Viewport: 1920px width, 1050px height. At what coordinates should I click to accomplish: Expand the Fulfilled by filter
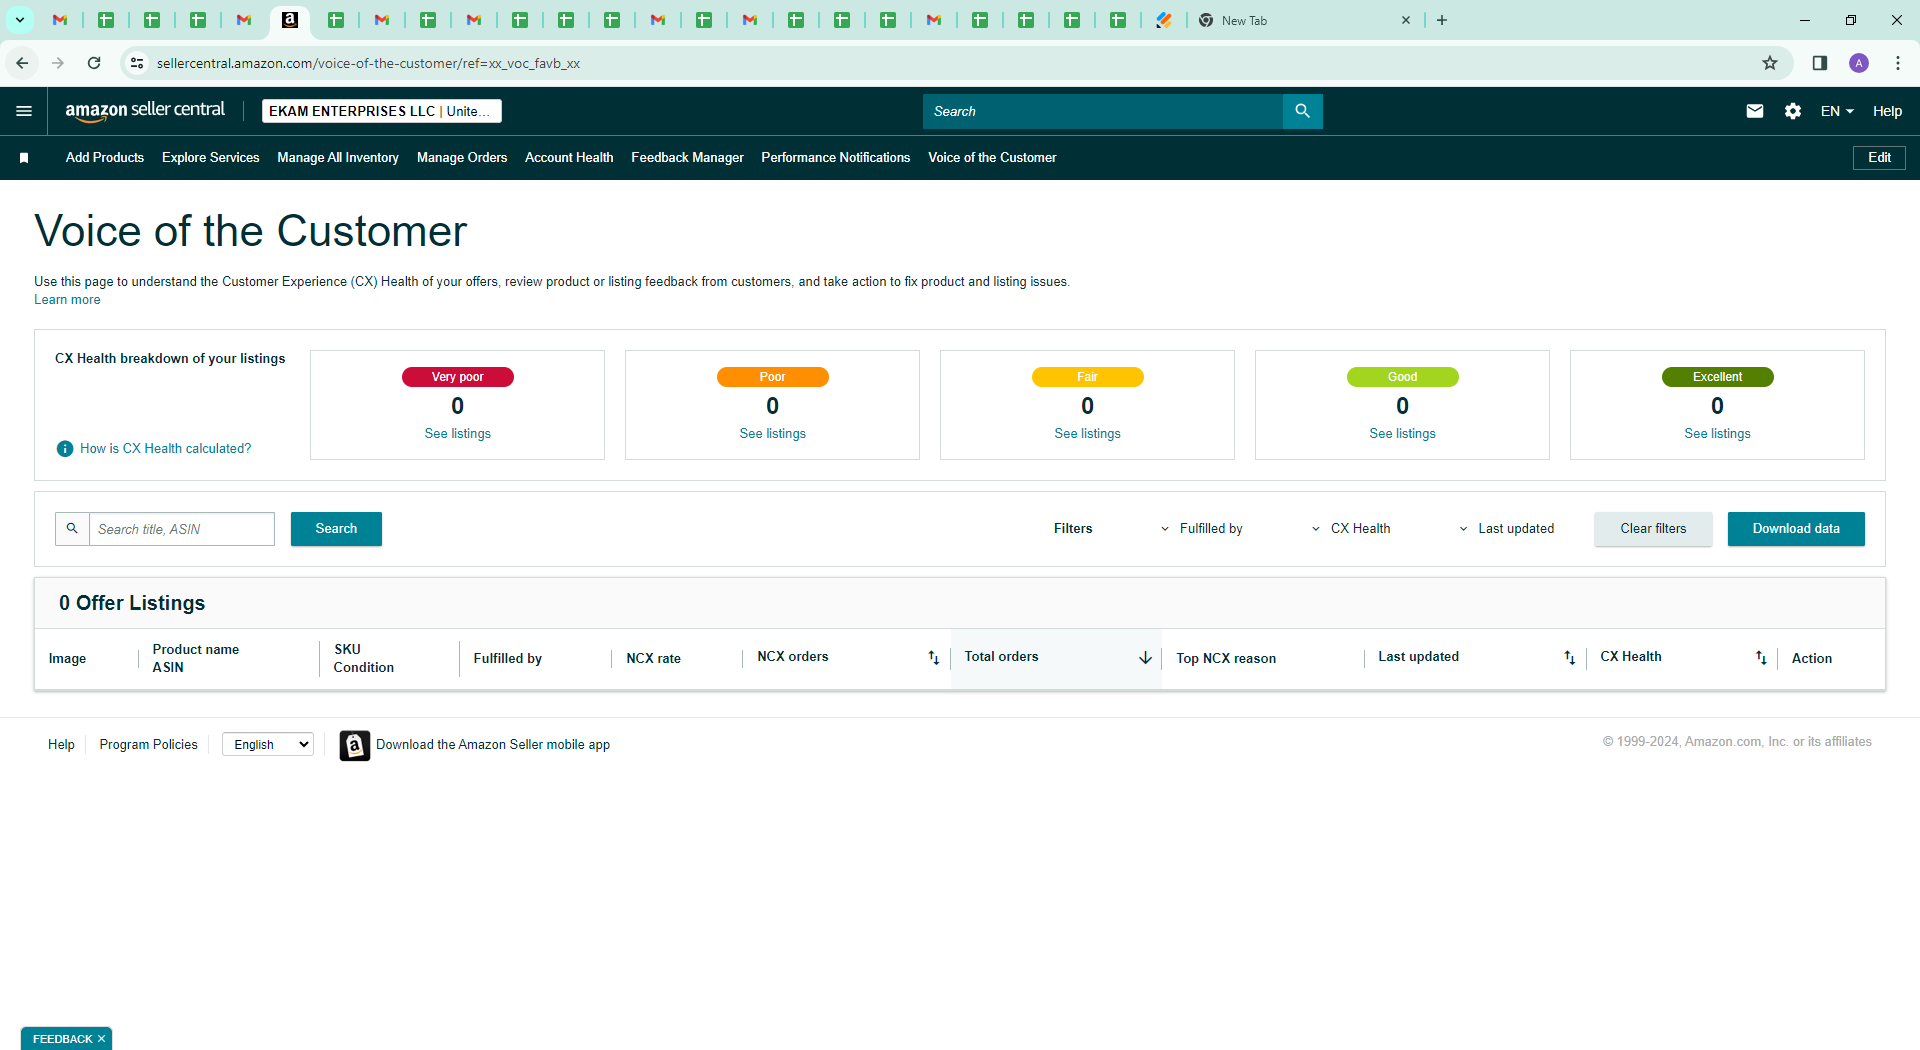tap(1201, 529)
